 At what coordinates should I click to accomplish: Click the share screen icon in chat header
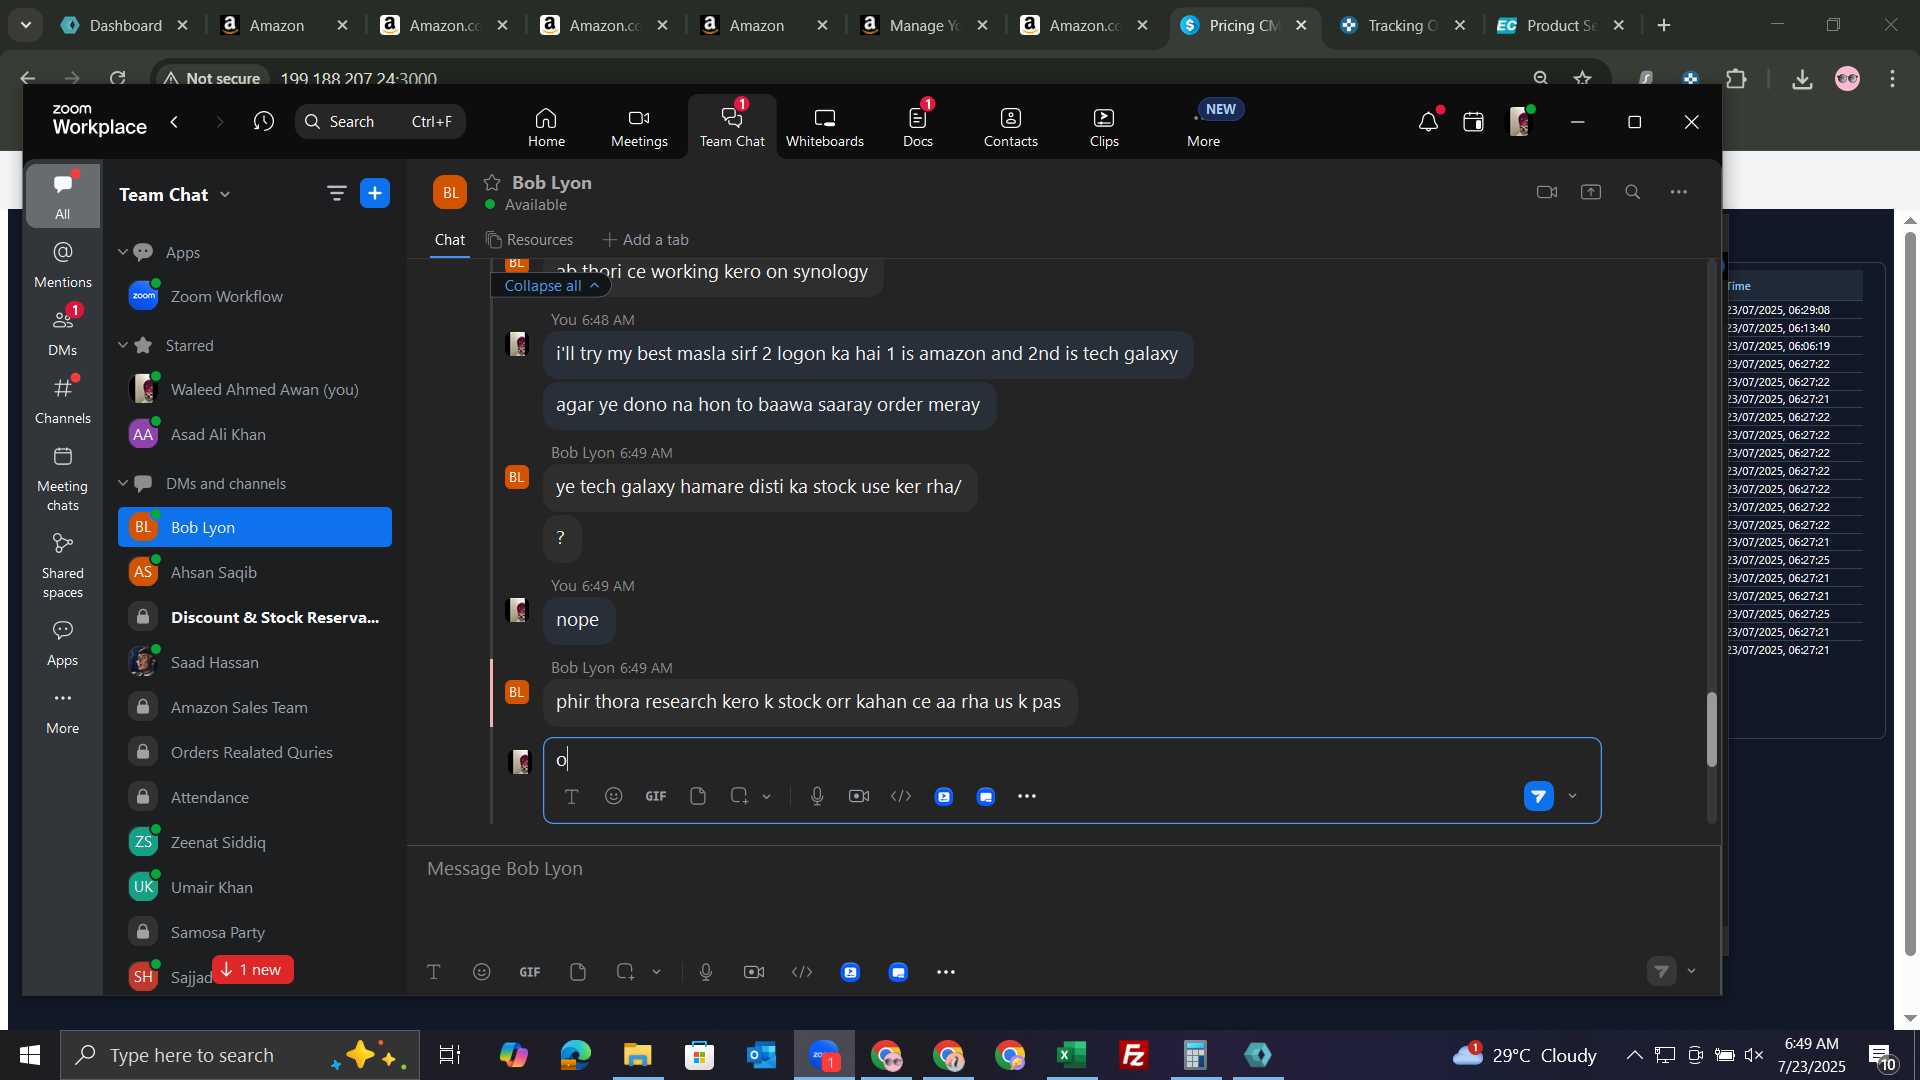click(1590, 192)
